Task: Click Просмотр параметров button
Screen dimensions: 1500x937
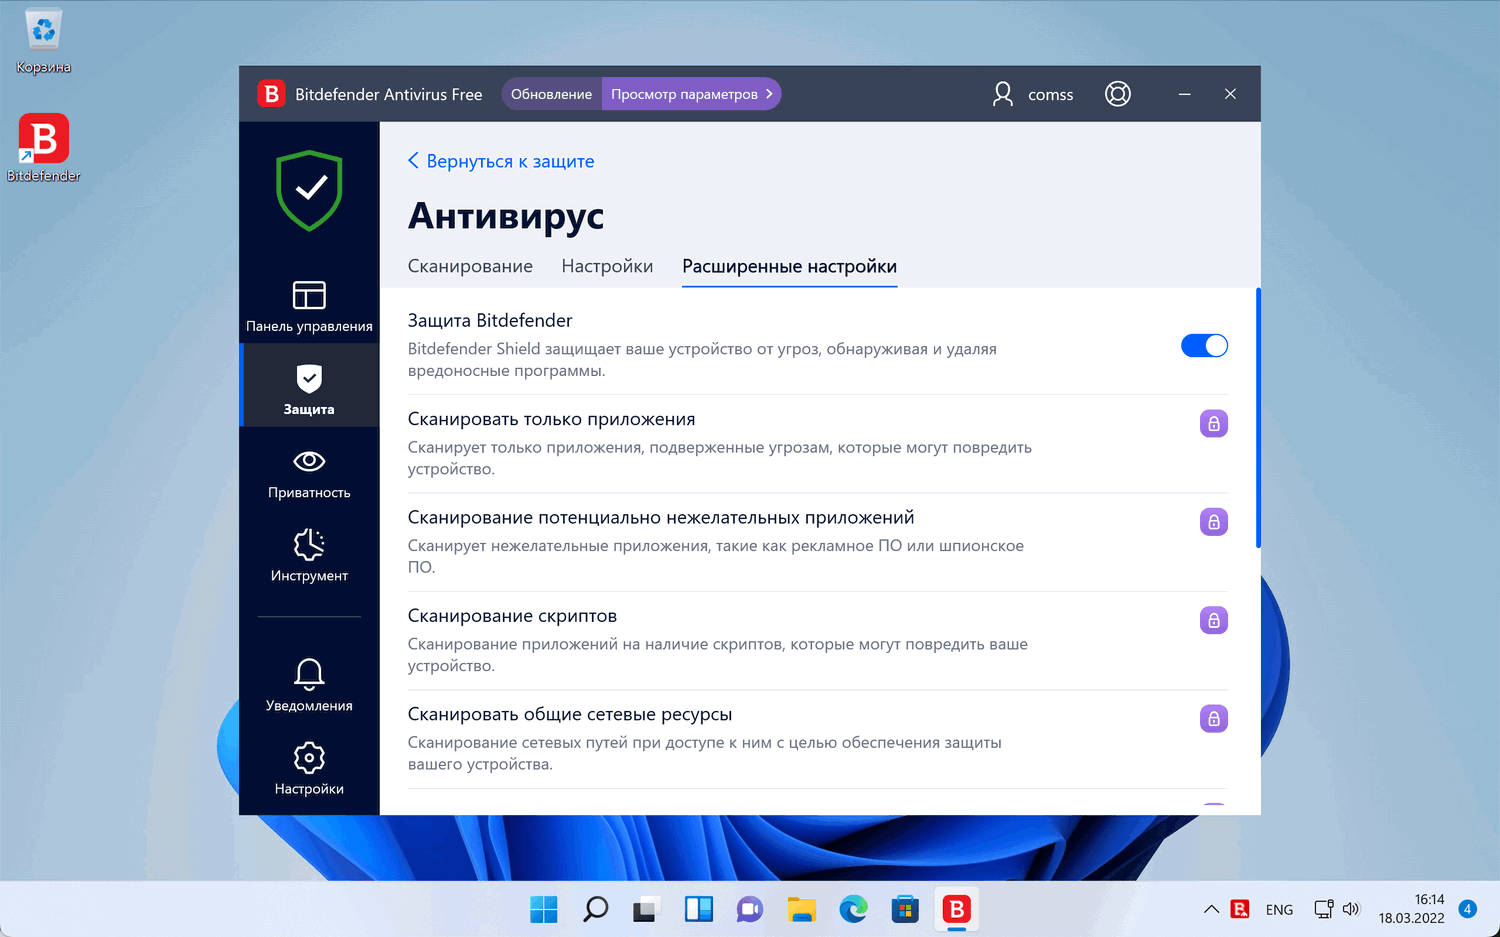Action: tap(692, 94)
